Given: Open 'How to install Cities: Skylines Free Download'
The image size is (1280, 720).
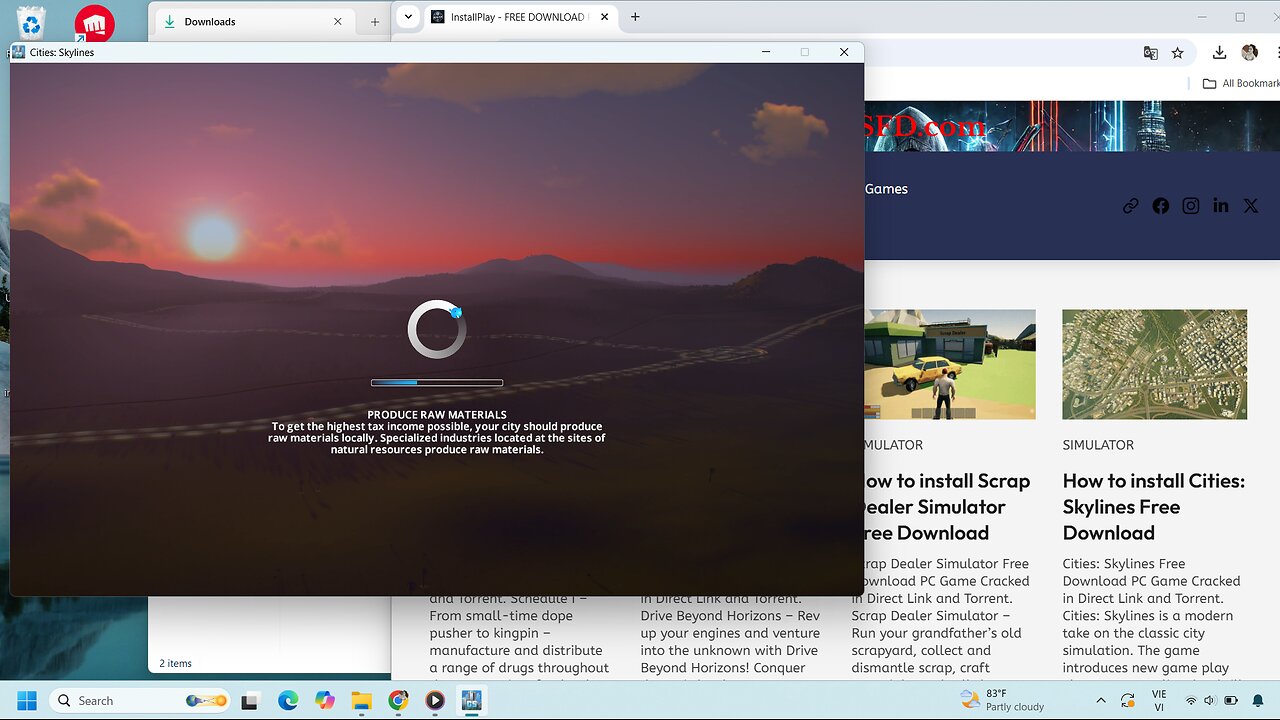Looking at the screenshot, I should tap(1154, 507).
